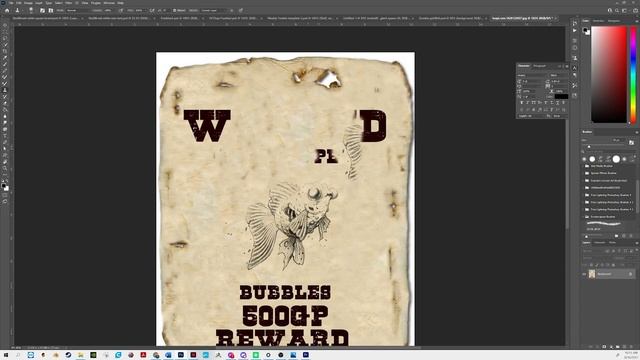Open the brush preset picker dropdown
Viewport: 640px width, 360px height.
(31, 10)
